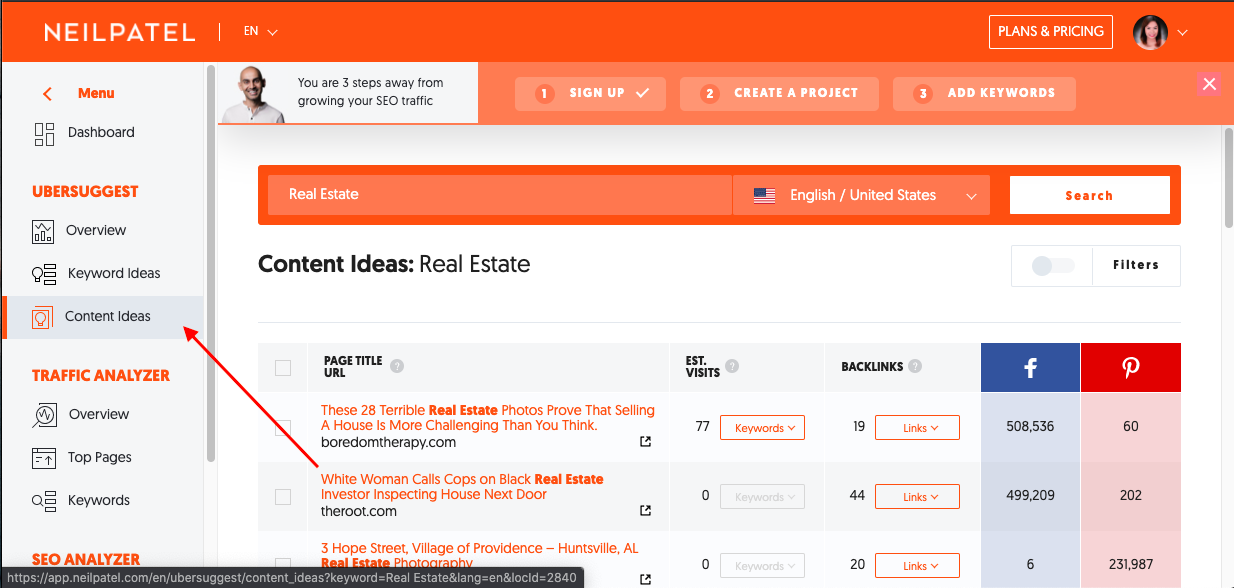Viewport: 1234px width, 588px height.
Task: Click Neil Patel's photo in banner
Action: [x=254, y=94]
